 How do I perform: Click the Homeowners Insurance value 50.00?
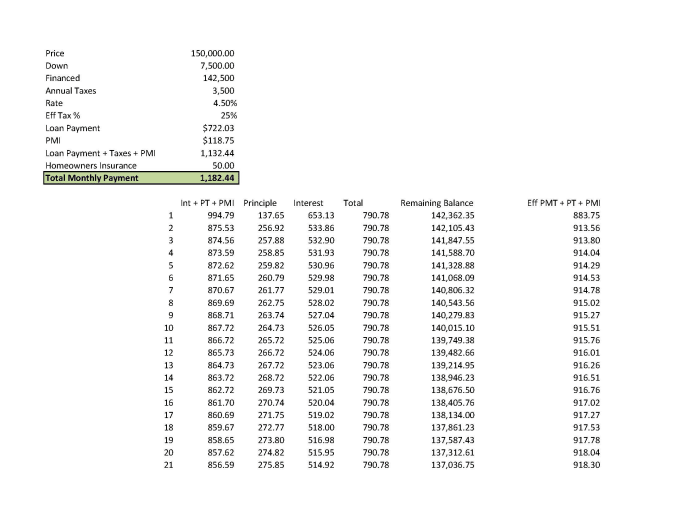click(223, 166)
